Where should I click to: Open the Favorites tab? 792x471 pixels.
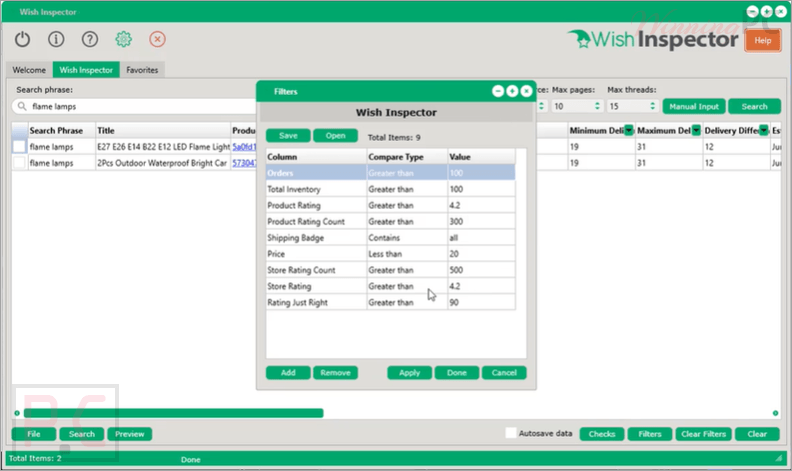point(142,70)
